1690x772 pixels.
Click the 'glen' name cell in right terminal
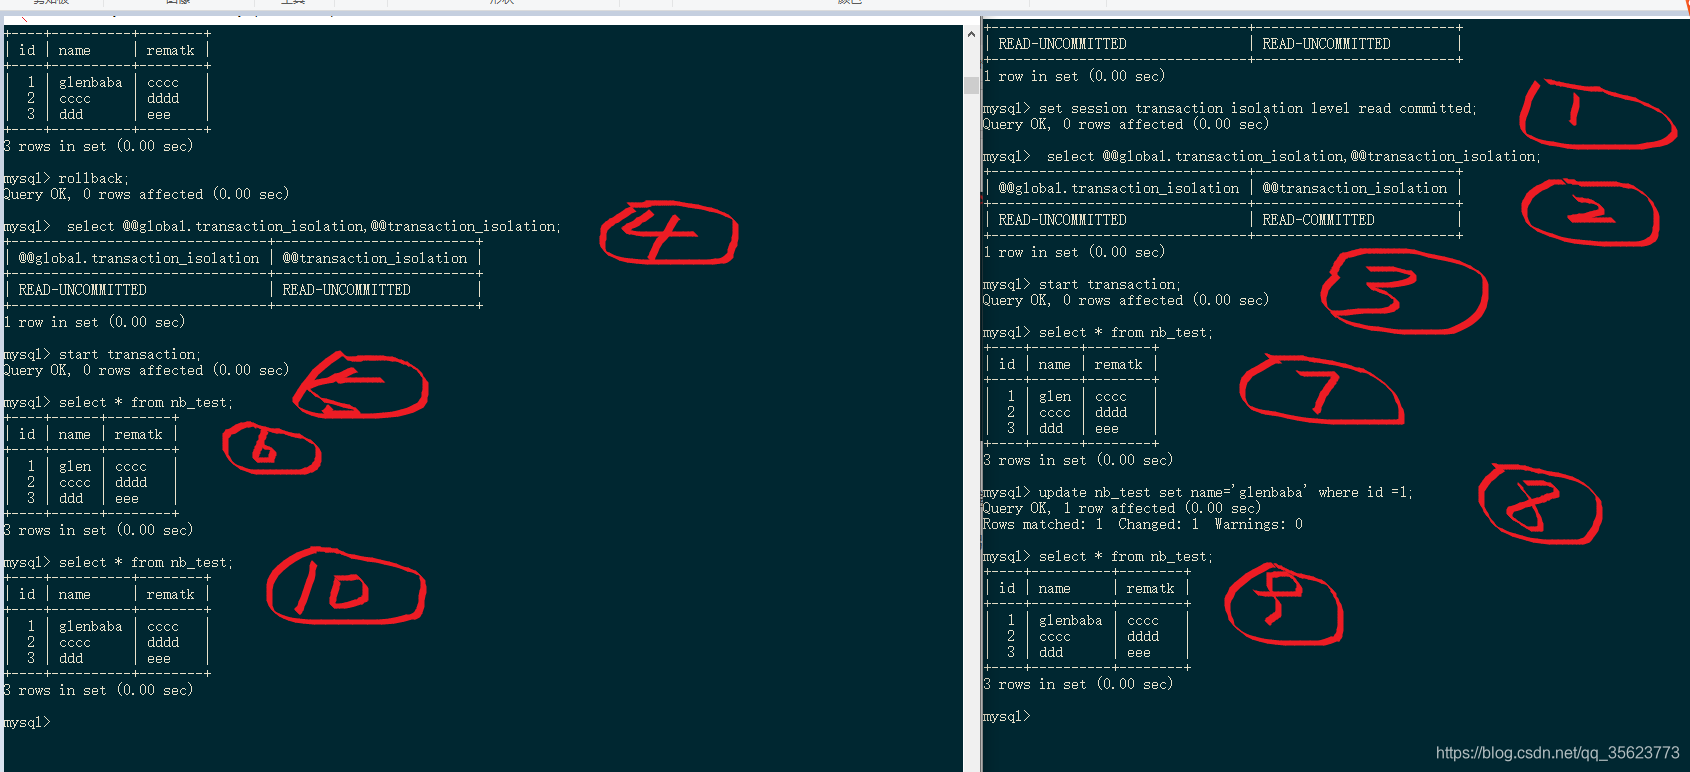point(1055,397)
